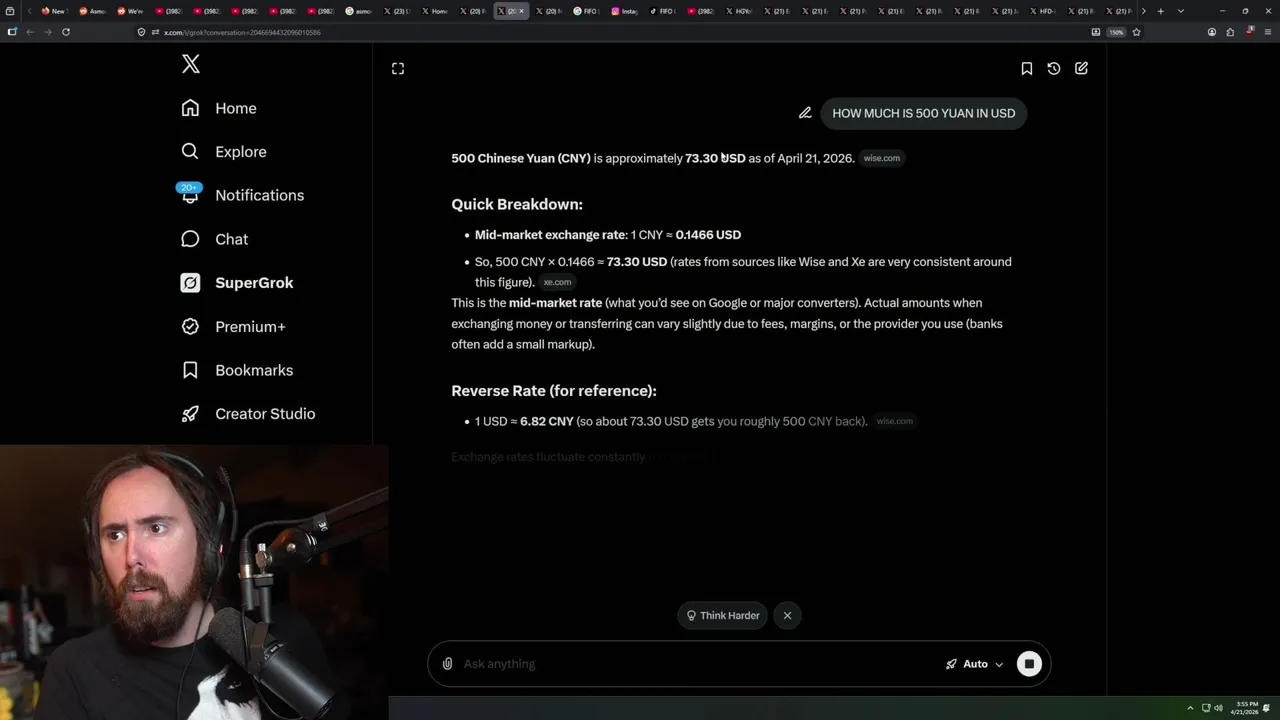Screen dimensions: 1280x720
Task: Switch to the 'New T' Firefox tab
Action: (53, 11)
